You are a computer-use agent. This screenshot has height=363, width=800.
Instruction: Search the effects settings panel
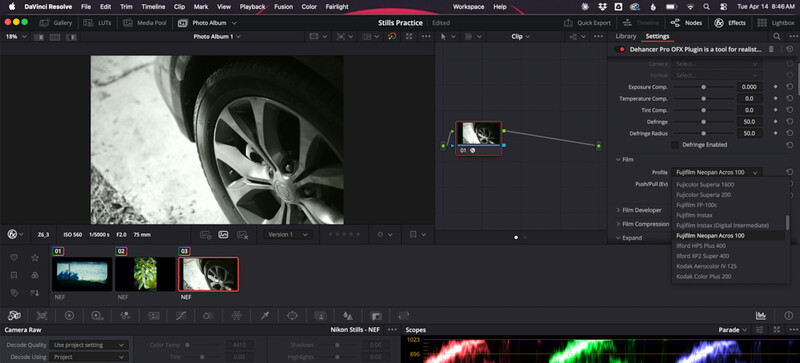pyautogui.click(x=777, y=36)
